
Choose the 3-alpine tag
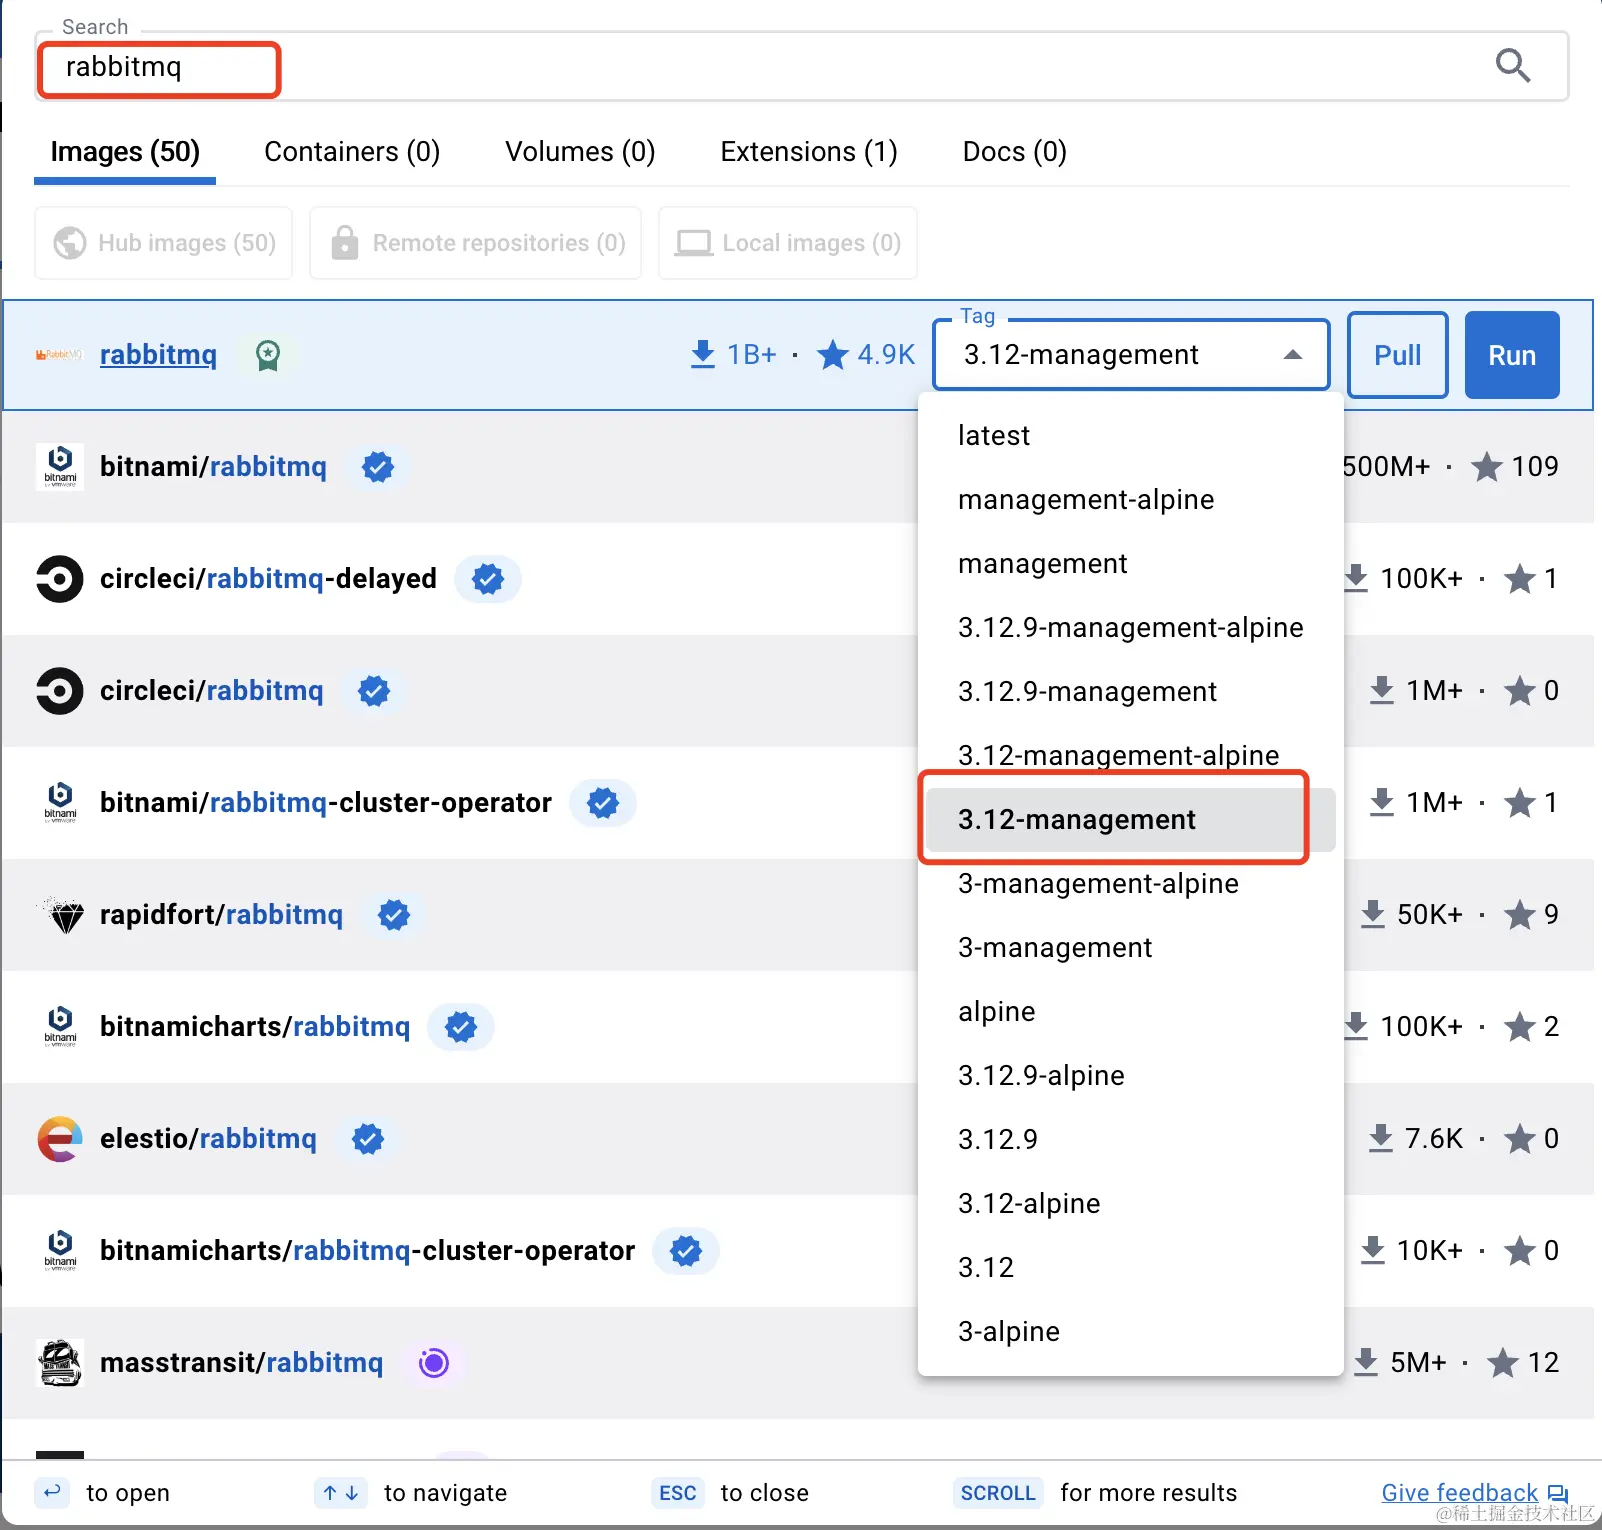point(1131,1332)
